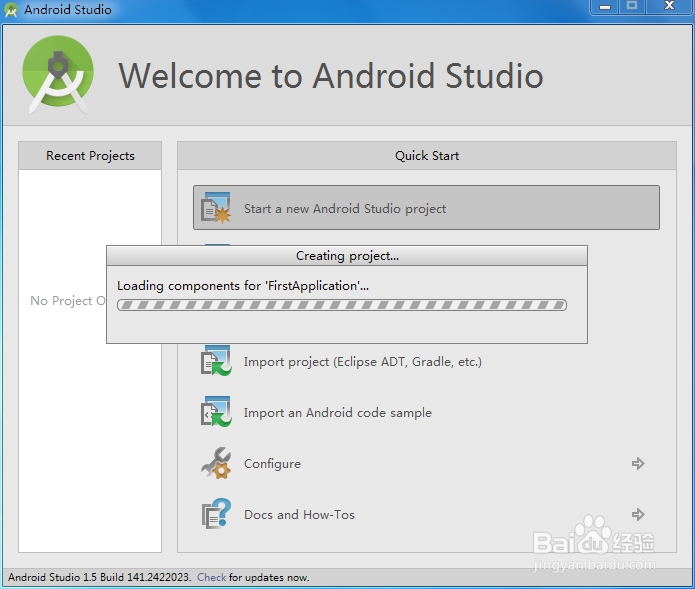Viewport: 695px width, 589px height.
Task: Click the Quick Start header
Action: click(427, 156)
